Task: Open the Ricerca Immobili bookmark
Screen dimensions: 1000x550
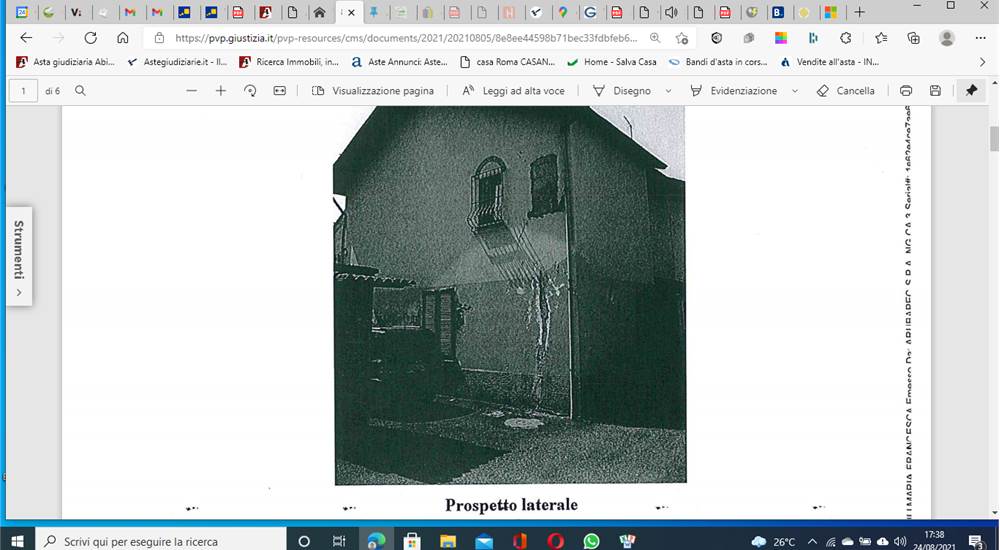Action: pos(289,62)
